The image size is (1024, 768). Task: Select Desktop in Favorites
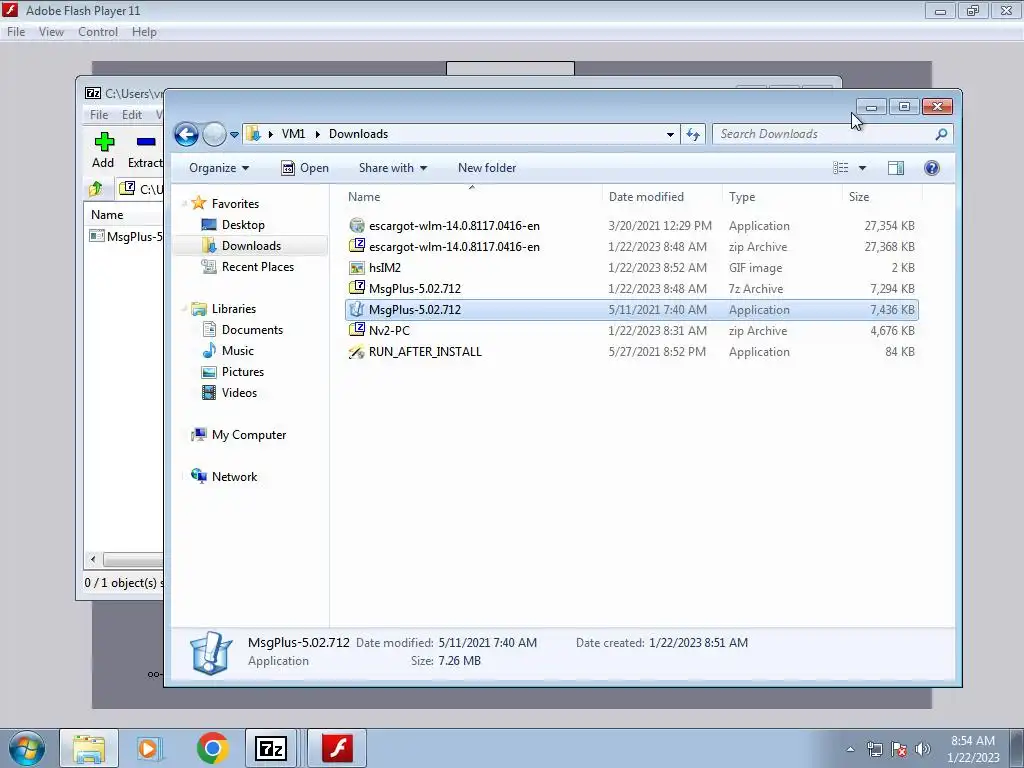(x=243, y=225)
